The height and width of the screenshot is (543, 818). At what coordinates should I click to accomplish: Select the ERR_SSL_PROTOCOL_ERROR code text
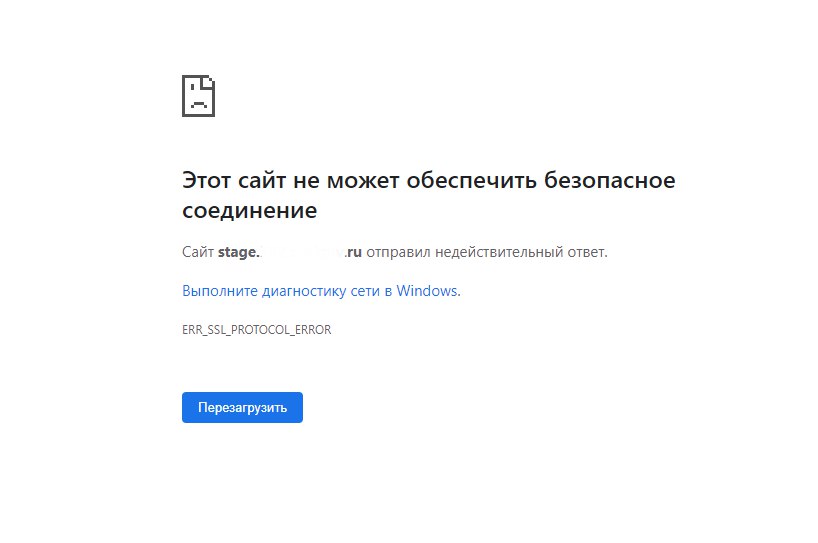click(x=256, y=330)
